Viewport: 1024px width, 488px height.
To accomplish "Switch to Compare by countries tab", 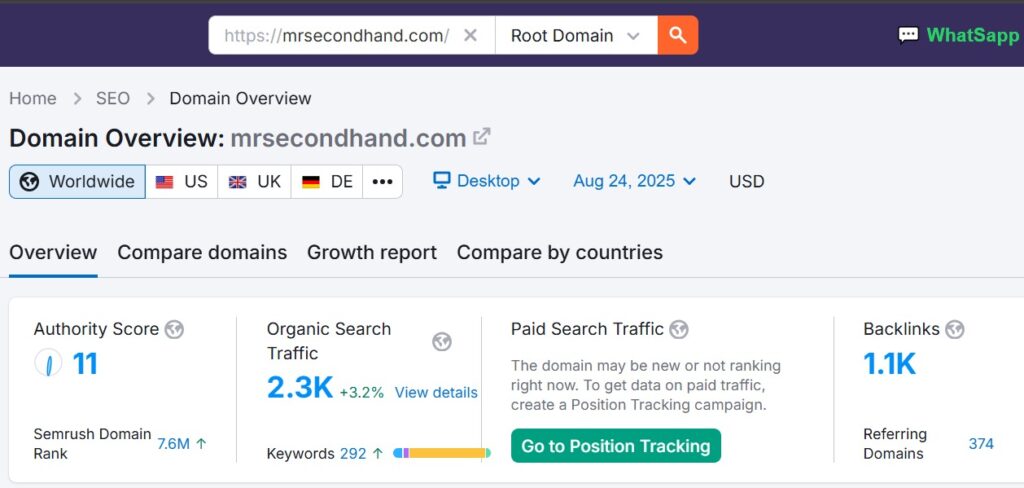I will tap(560, 253).
